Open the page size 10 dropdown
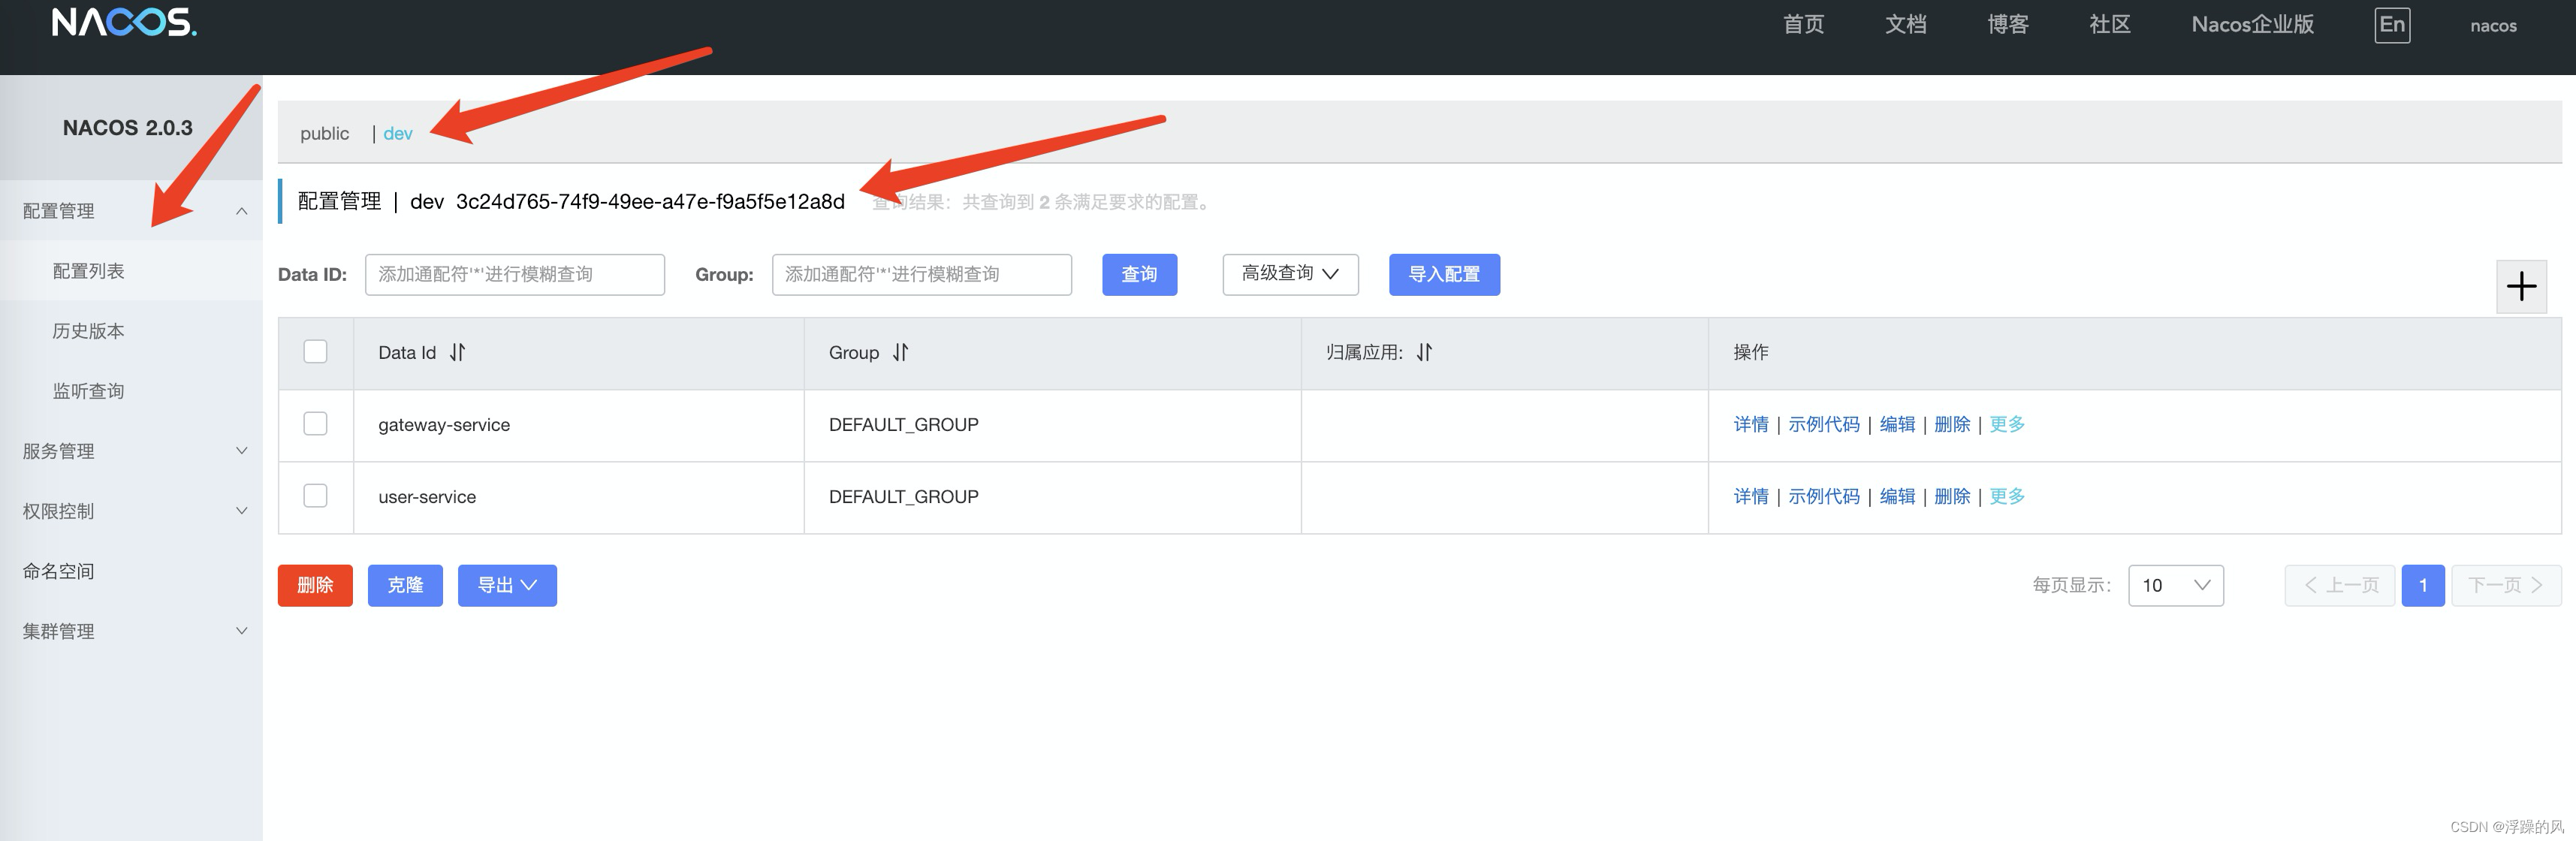 point(2175,585)
